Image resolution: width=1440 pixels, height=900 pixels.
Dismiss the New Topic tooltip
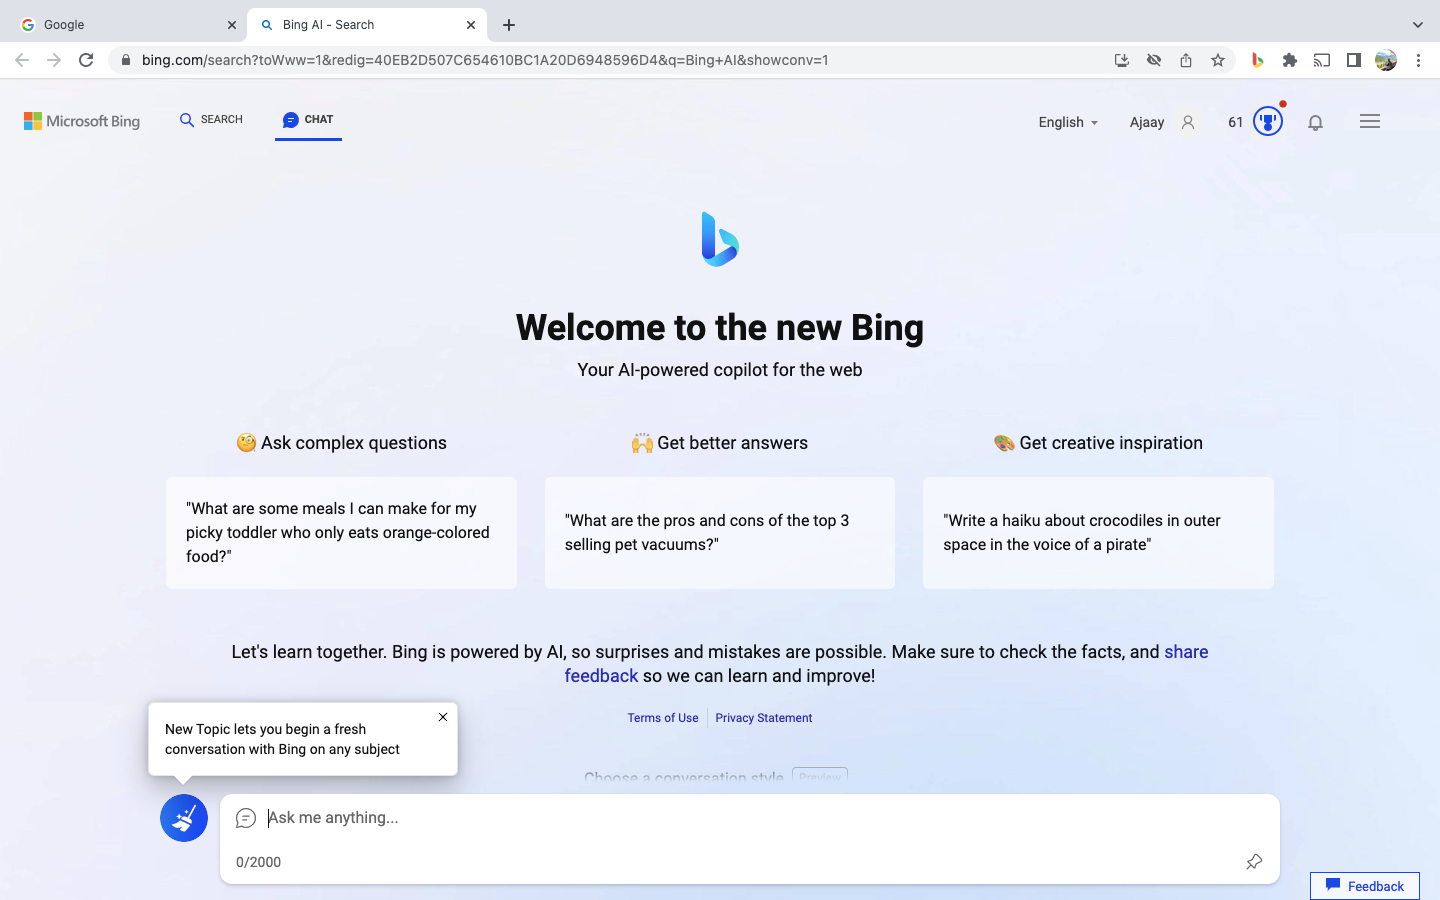click(443, 717)
